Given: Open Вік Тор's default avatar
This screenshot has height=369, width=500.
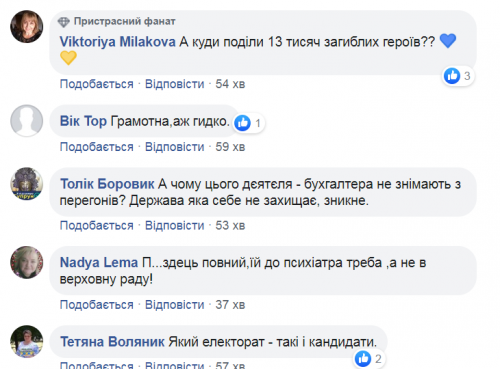Looking at the screenshot, I should pyautogui.click(x=27, y=121).
